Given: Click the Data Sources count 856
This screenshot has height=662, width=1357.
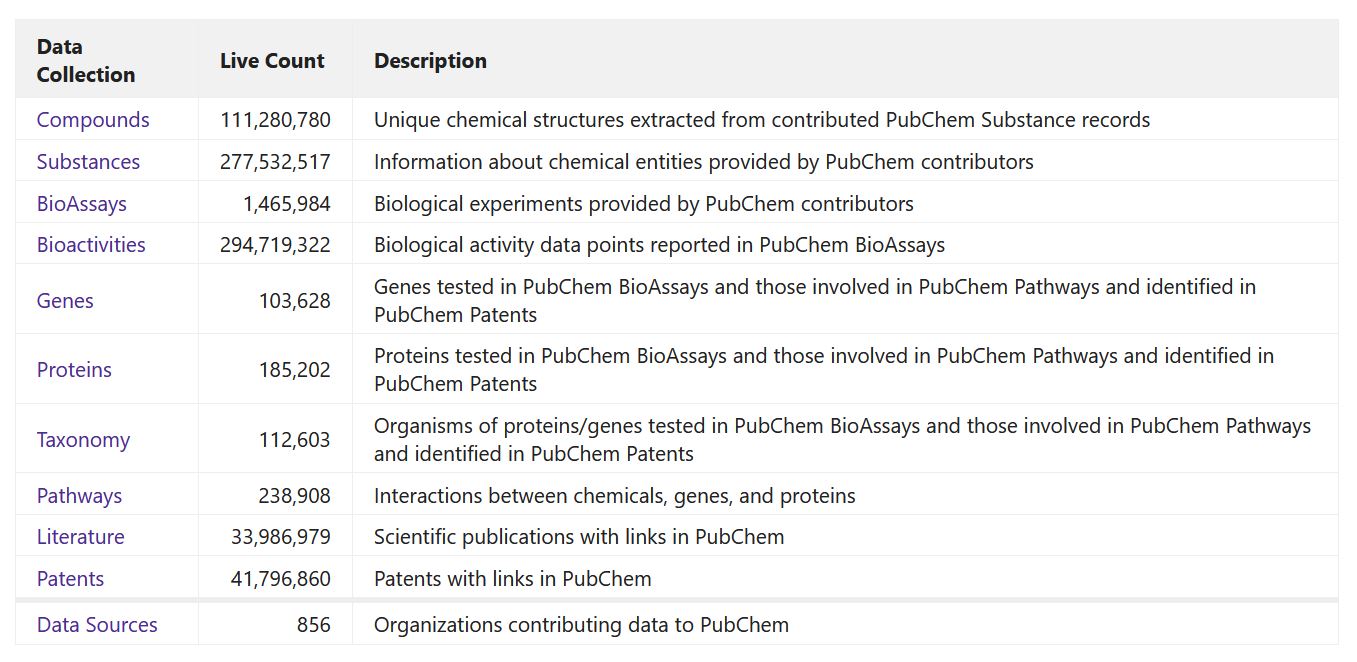Looking at the screenshot, I should (313, 625).
